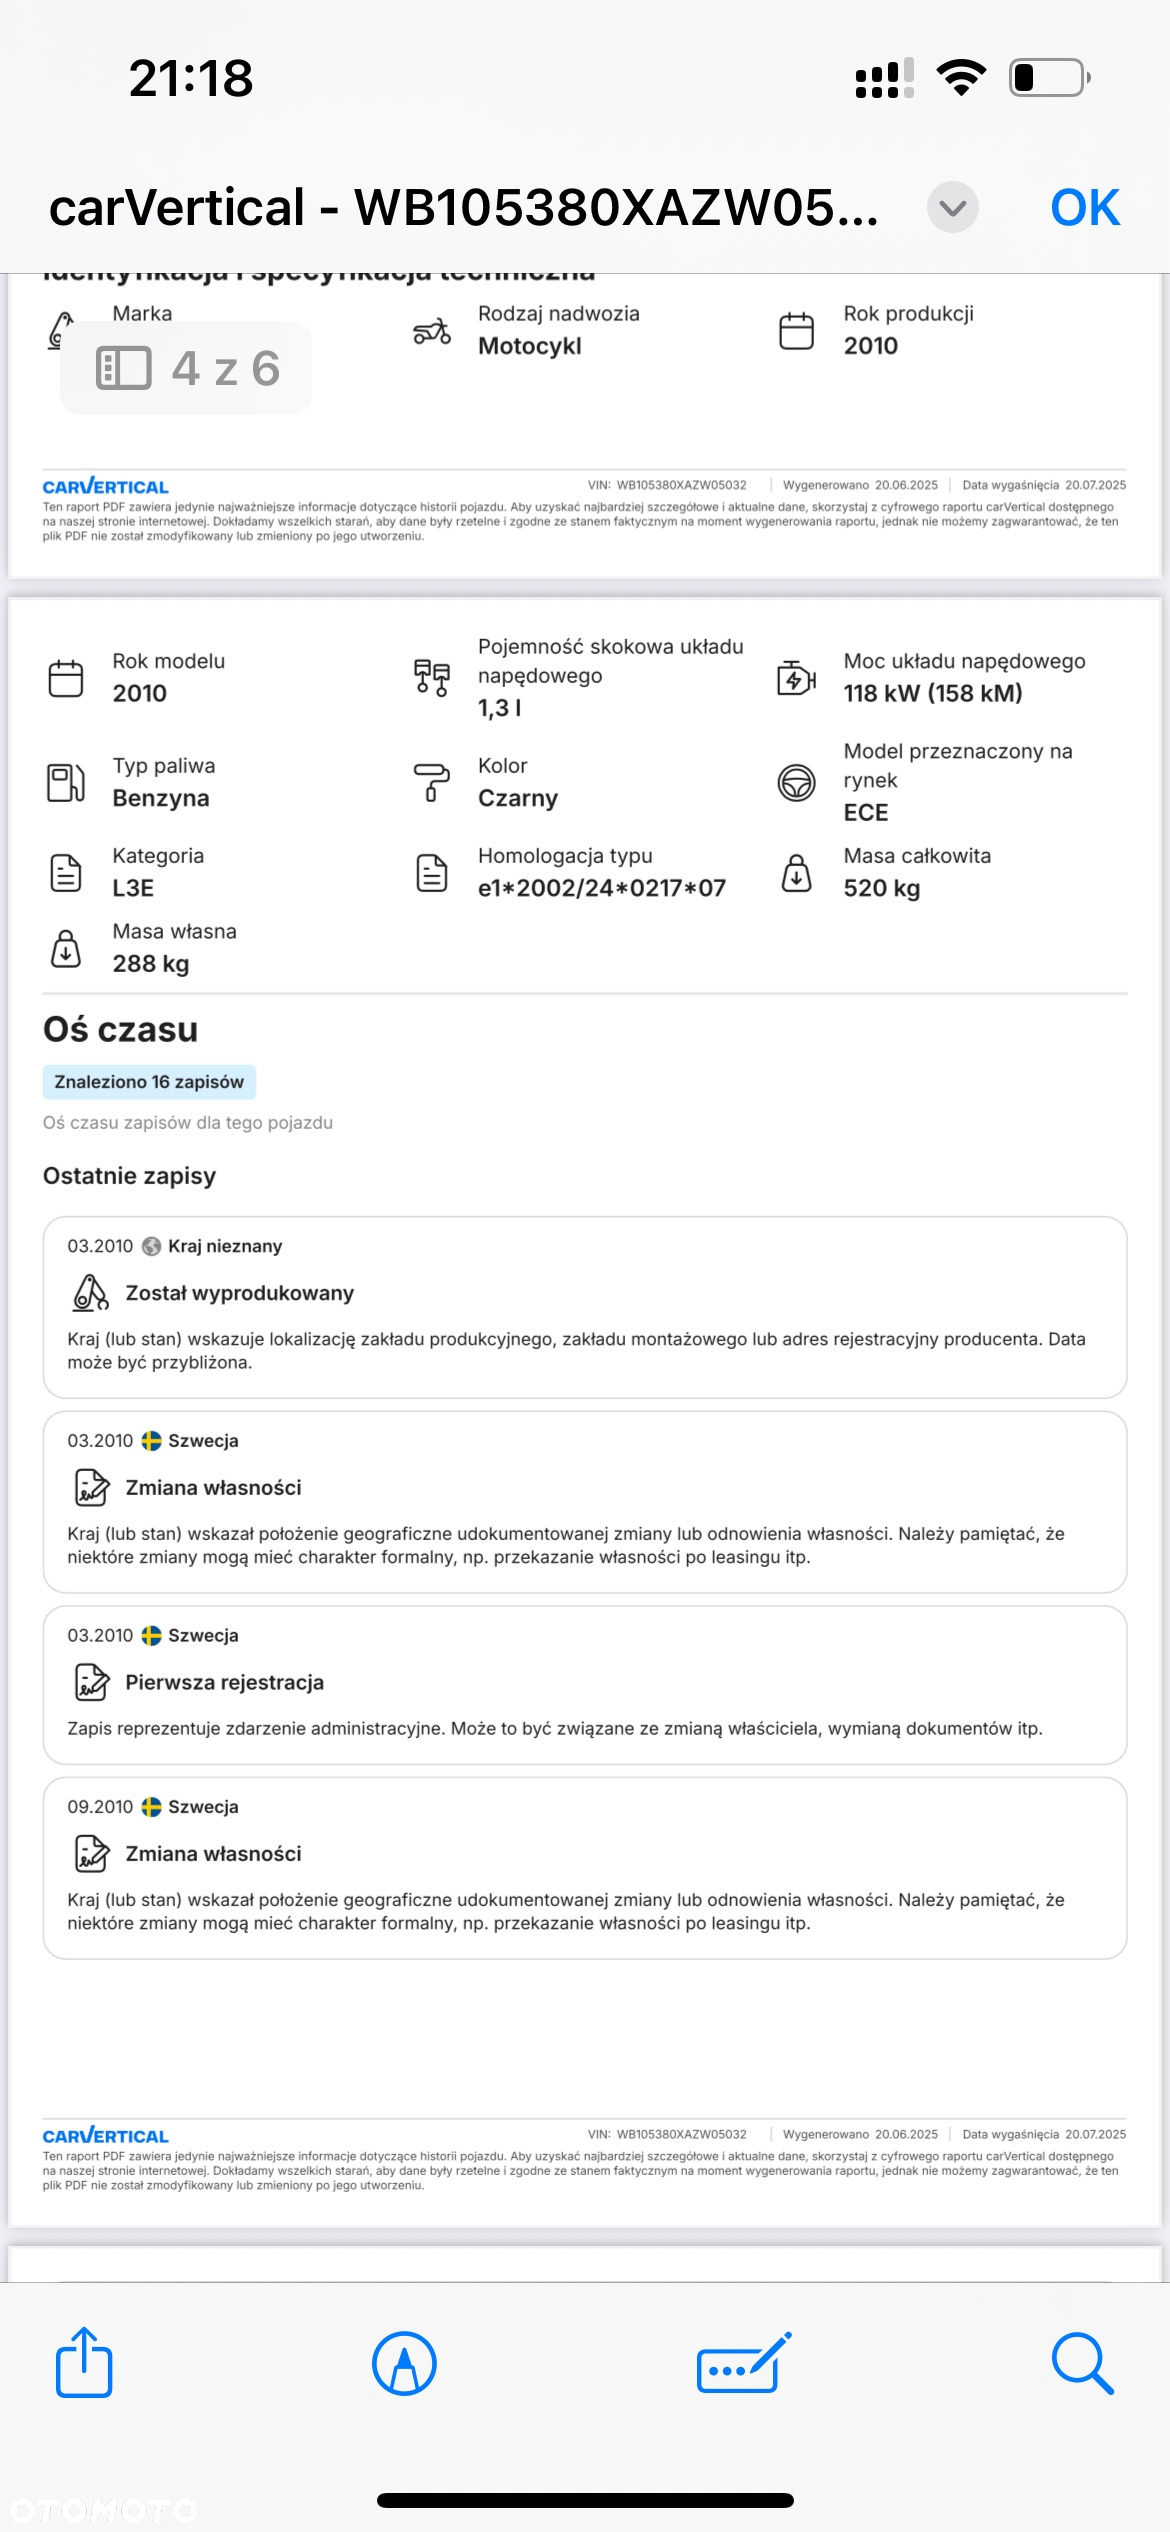The height and width of the screenshot is (2532, 1170).
Task: Select the e1*2002/24*0217*07 homologation value
Action: [x=602, y=888]
